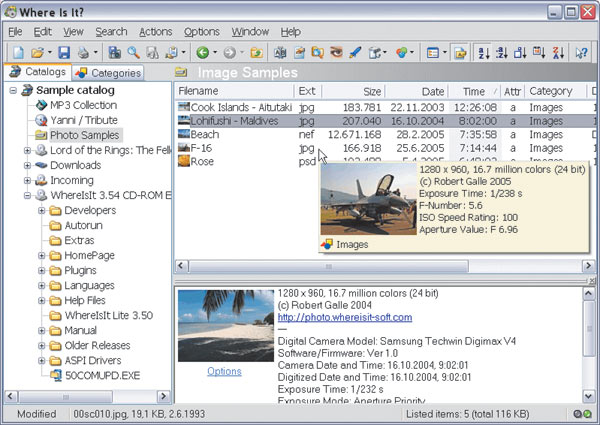Collapse the WhereIsIt 3.54 CD-ROM node
This screenshot has height=425, width=600.
pos(27,195)
